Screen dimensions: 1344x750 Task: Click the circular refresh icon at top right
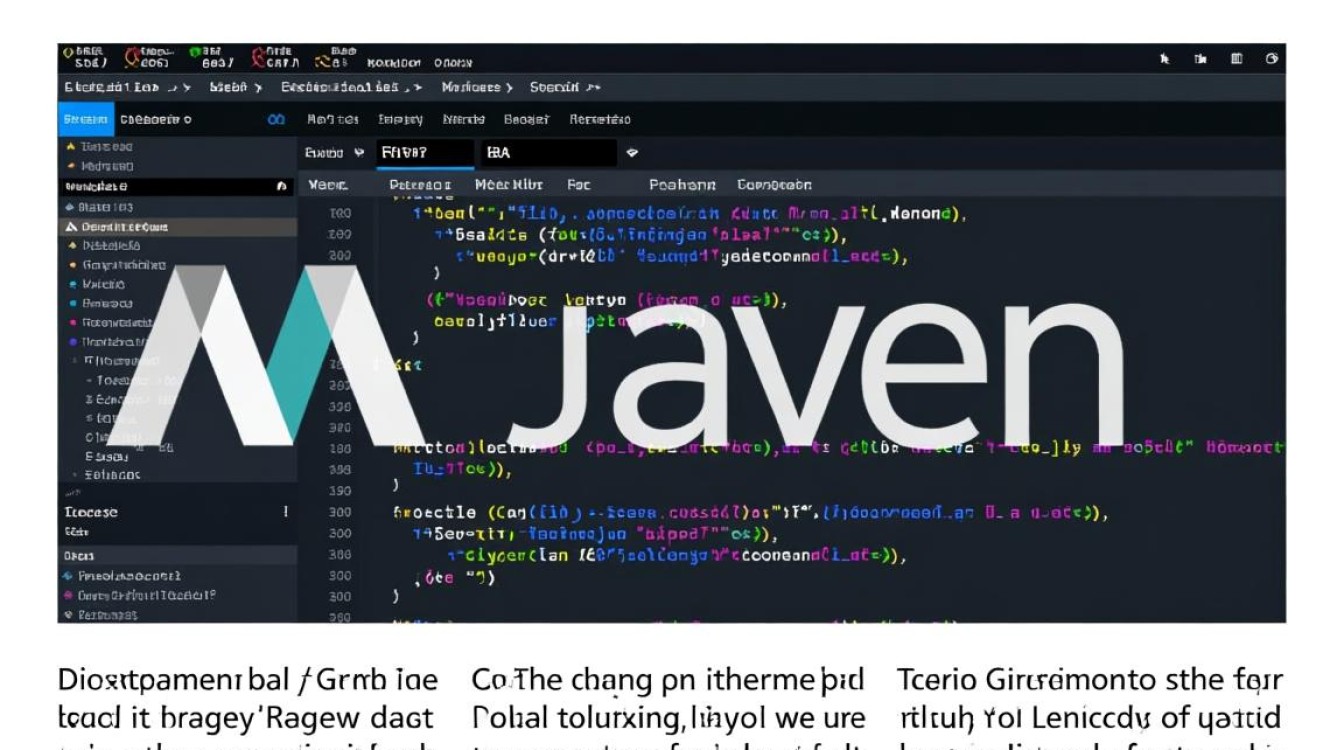pyautogui.click(x=1272, y=60)
